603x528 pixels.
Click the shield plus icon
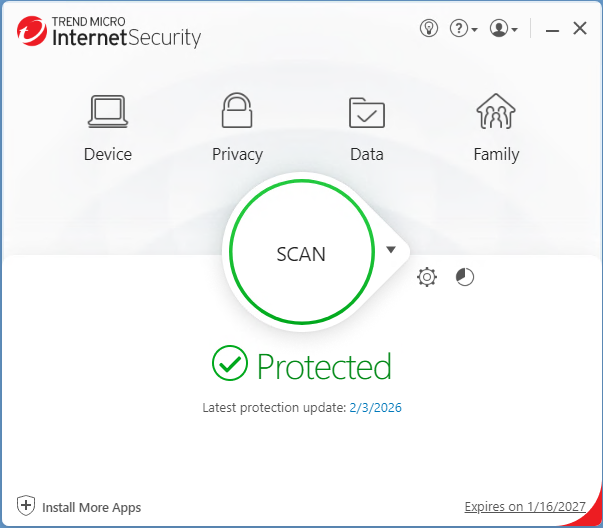coord(26,506)
